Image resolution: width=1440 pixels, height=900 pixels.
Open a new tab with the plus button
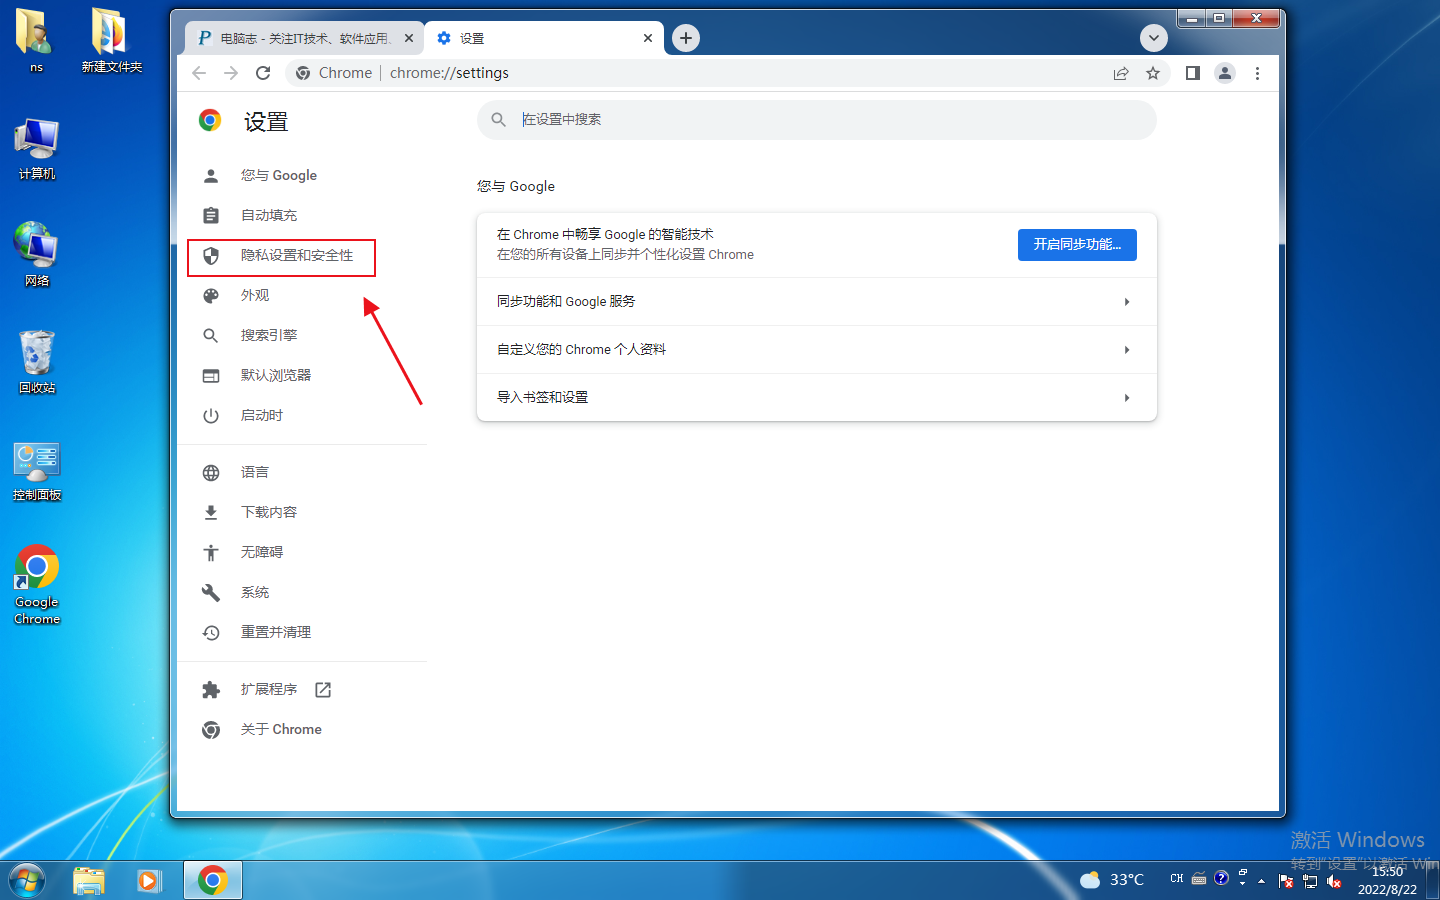click(686, 38)
